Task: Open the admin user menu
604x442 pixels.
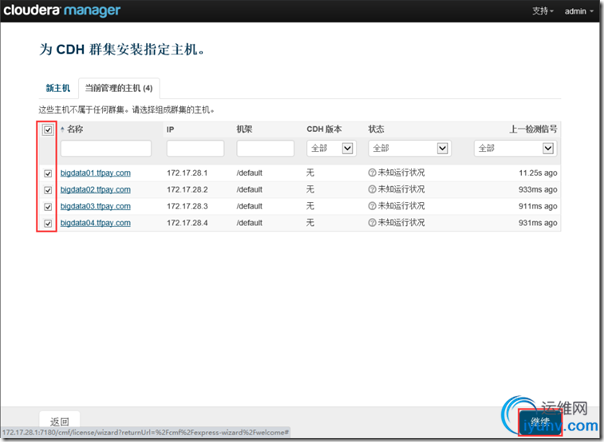Action: [x=579, y=11]
